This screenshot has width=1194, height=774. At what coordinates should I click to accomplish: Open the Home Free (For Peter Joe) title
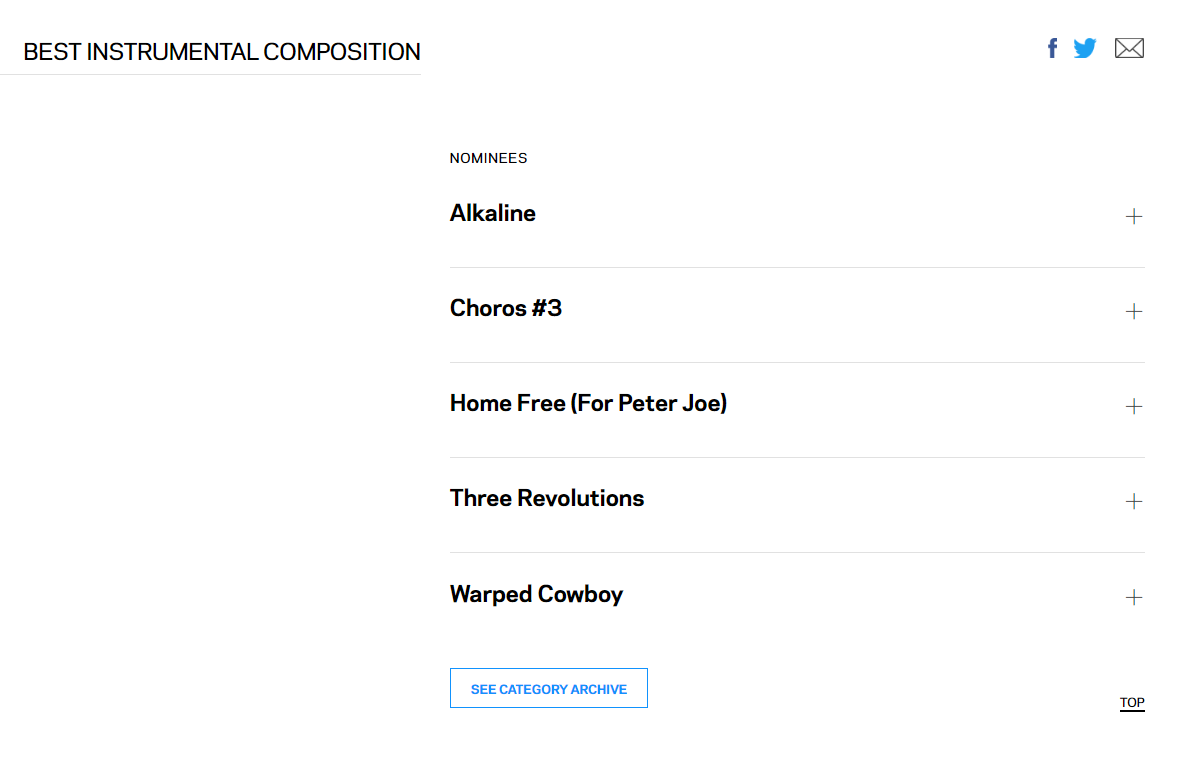pos(589,403)
